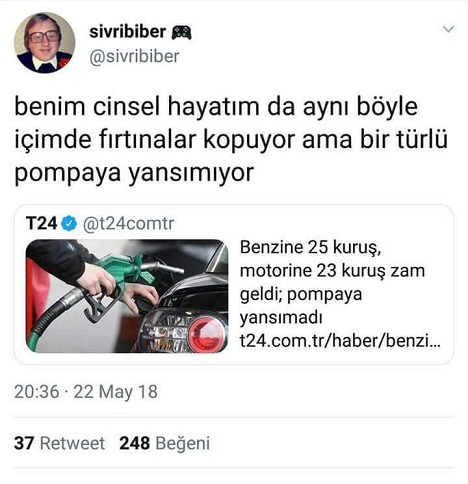Click the '22 May 18' date

tap(115, 392)
